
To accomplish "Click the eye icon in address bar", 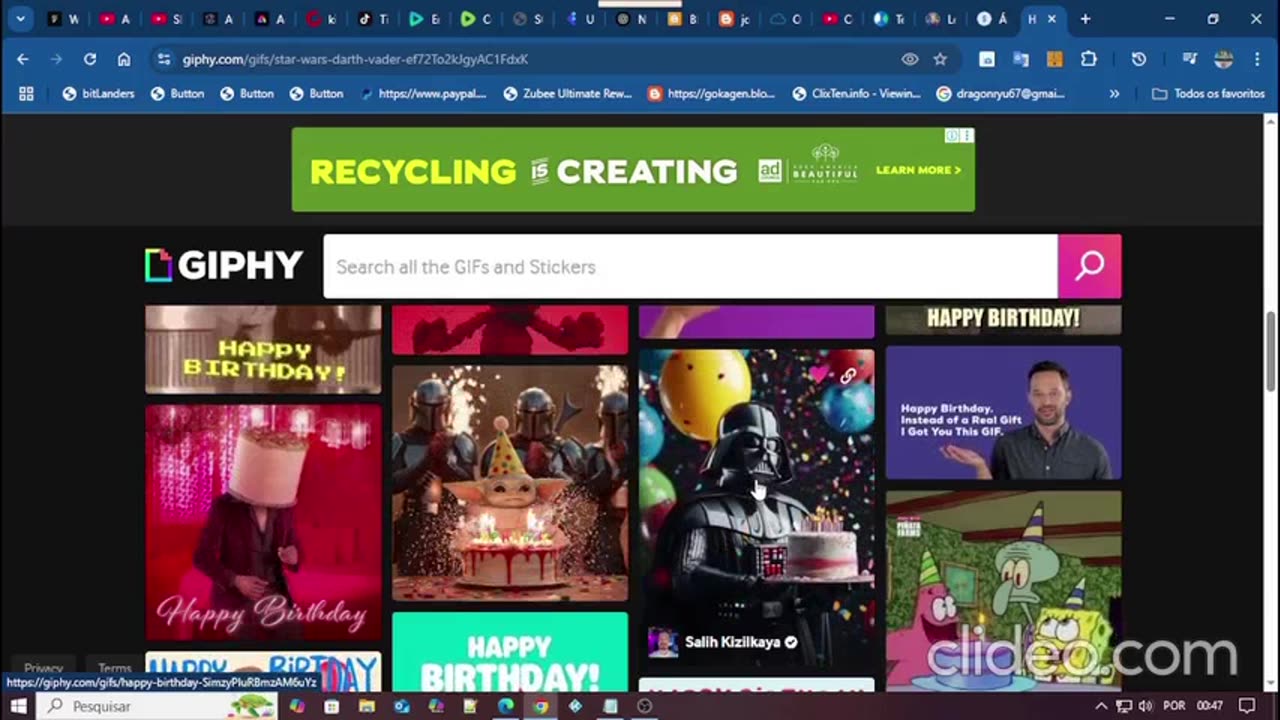I will coord(910,59).
